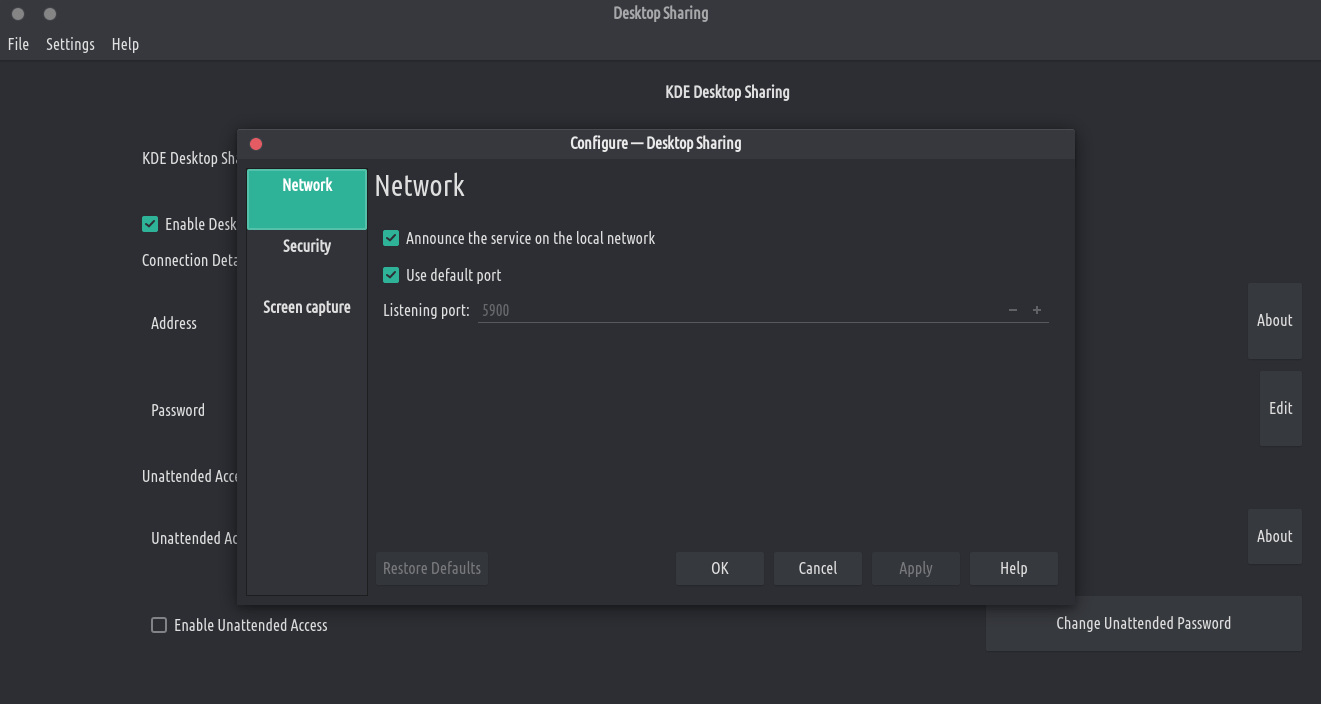Open the Settings menu
The width and height of the screenshot is (1321, 704).
coord(70,44)
